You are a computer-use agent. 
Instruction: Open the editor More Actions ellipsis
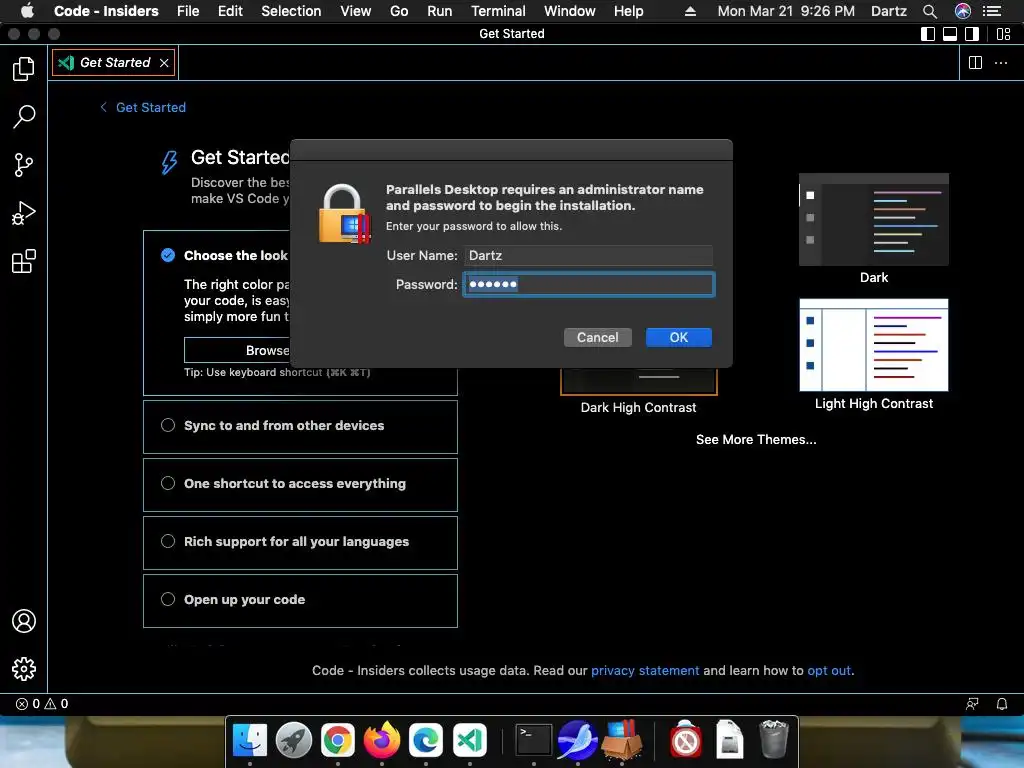point(1000,63)
